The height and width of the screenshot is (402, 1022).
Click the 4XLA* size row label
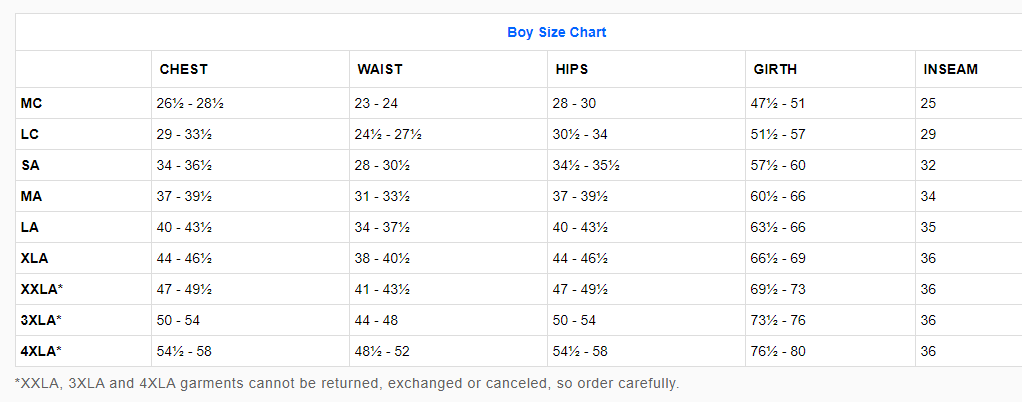[x=41, y=351]
